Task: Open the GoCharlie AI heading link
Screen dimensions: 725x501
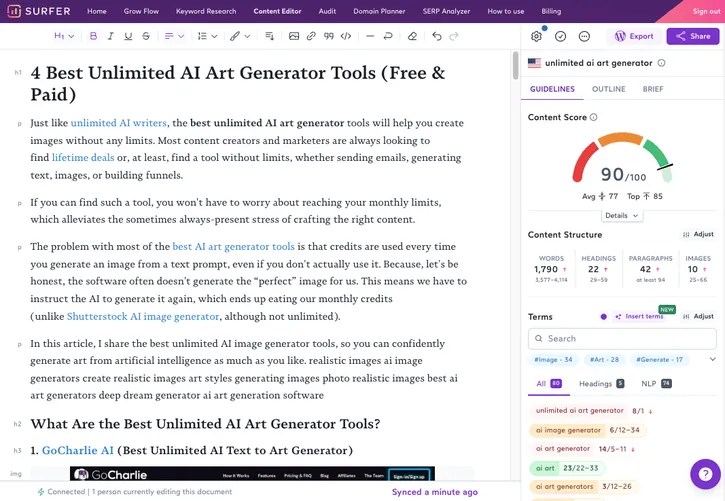Action: click(x=78, y=450)
